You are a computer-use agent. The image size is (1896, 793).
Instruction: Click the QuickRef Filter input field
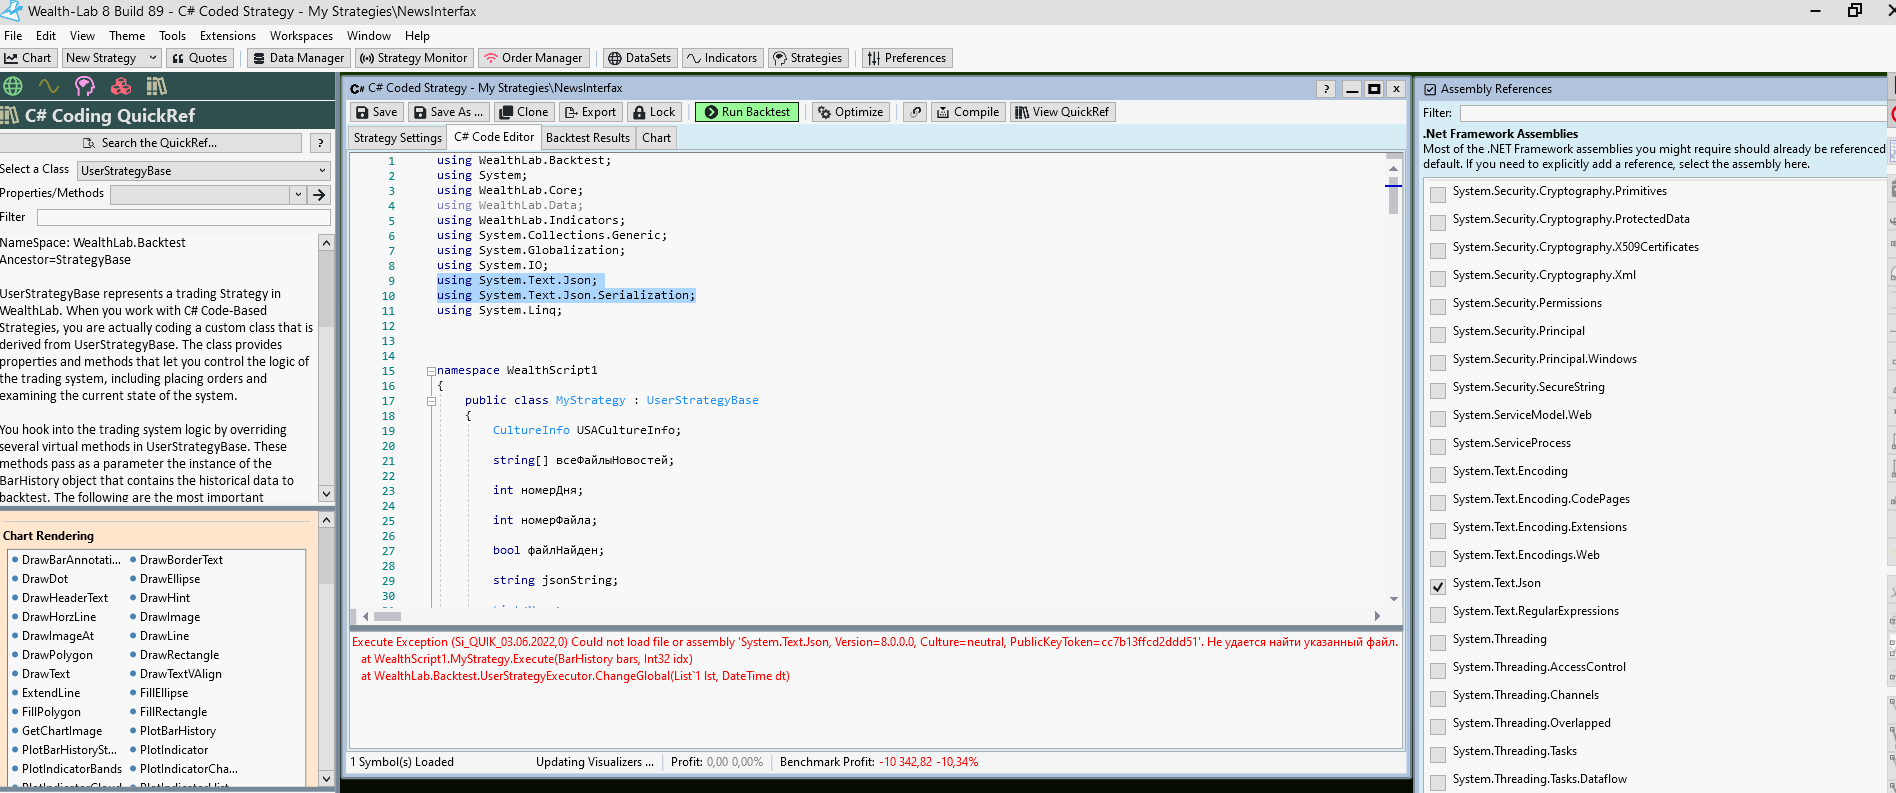pyautogui.click(x=183, y=217)
